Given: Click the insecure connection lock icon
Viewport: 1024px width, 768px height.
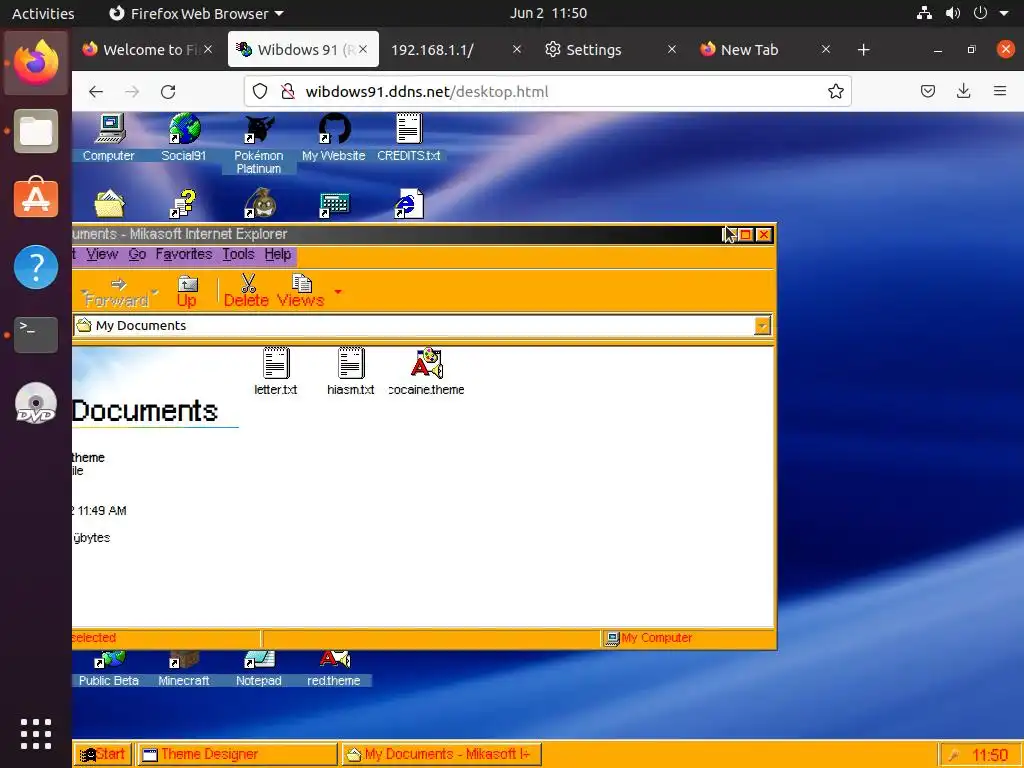Looking at the screenshot, I should [x=287, y=91].
